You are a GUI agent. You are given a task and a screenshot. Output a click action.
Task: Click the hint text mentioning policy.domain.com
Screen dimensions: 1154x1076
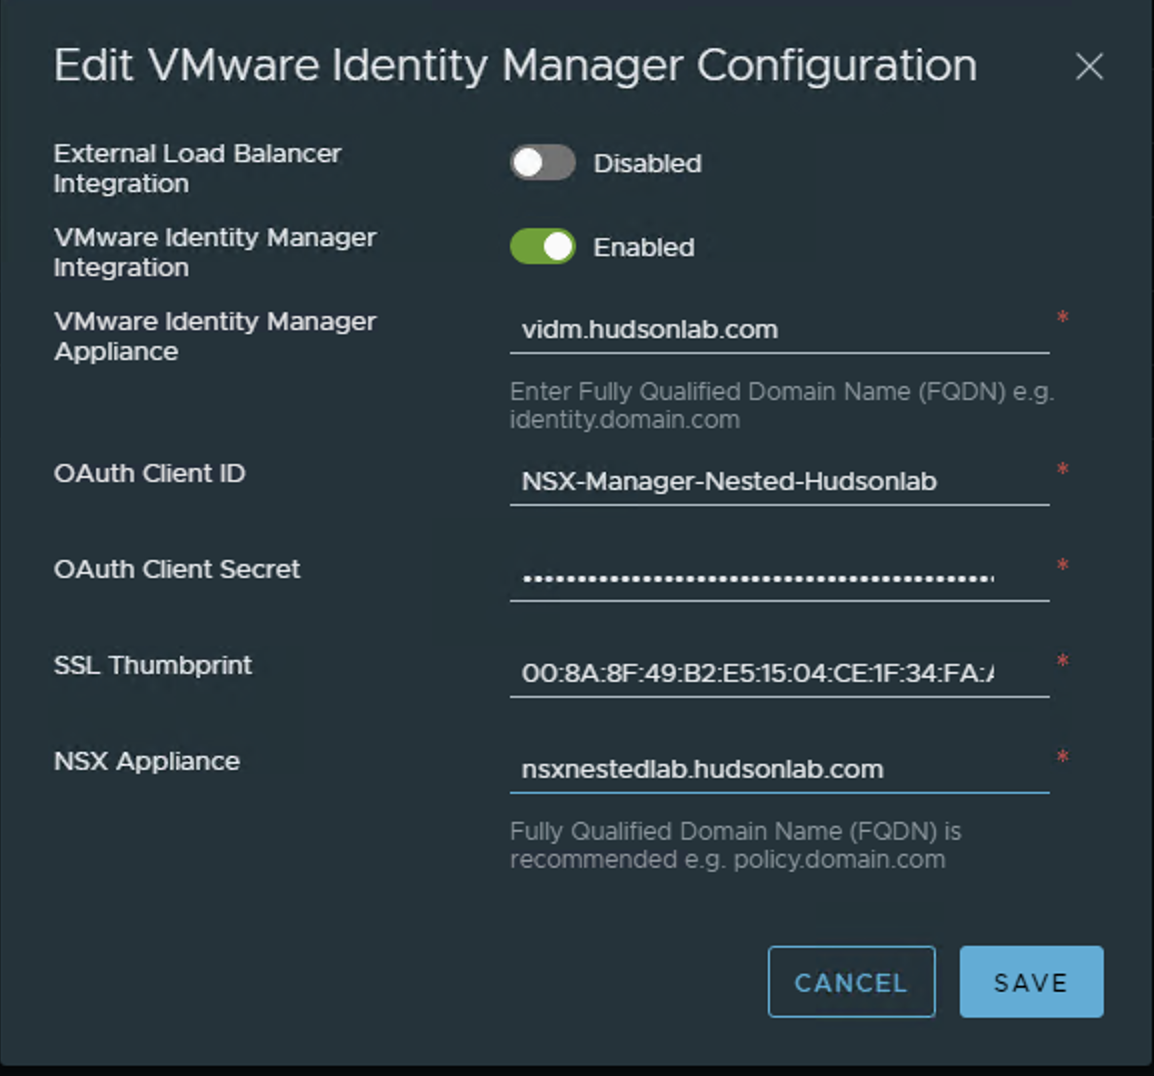735,846
